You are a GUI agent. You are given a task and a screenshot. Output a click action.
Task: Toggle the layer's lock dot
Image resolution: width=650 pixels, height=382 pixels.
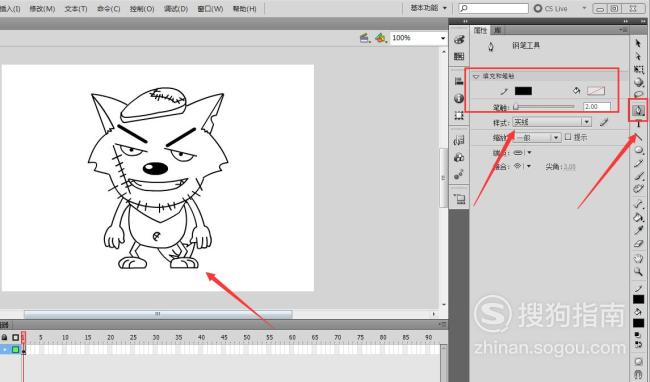click(5, 350)
